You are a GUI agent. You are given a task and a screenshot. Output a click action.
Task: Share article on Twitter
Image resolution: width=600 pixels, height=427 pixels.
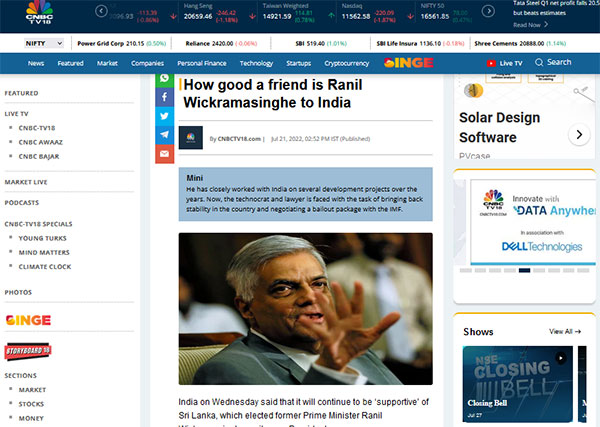[x=165, y=116]
